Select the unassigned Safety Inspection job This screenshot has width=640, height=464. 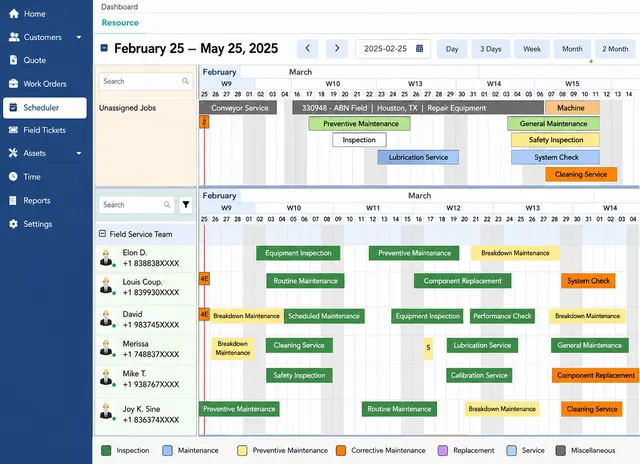click(556, 140)
